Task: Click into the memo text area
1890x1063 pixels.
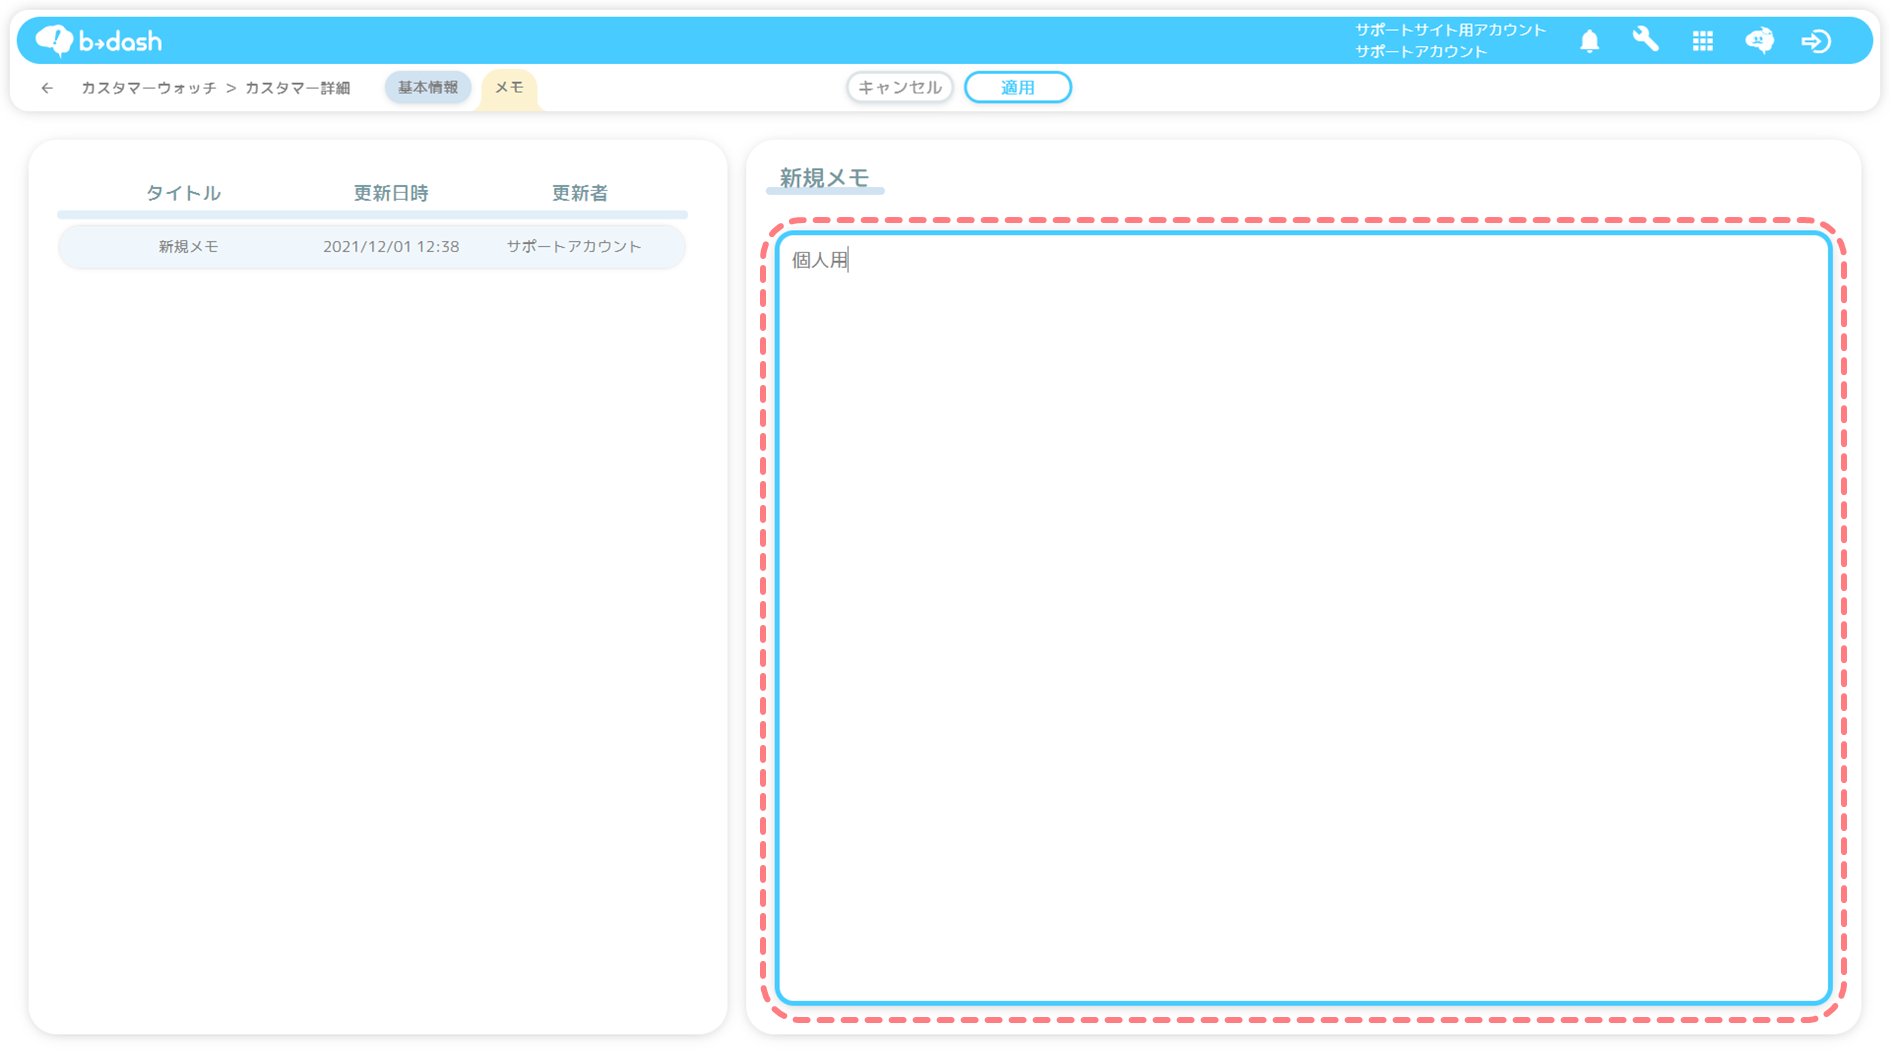Action: [1304, 619]
